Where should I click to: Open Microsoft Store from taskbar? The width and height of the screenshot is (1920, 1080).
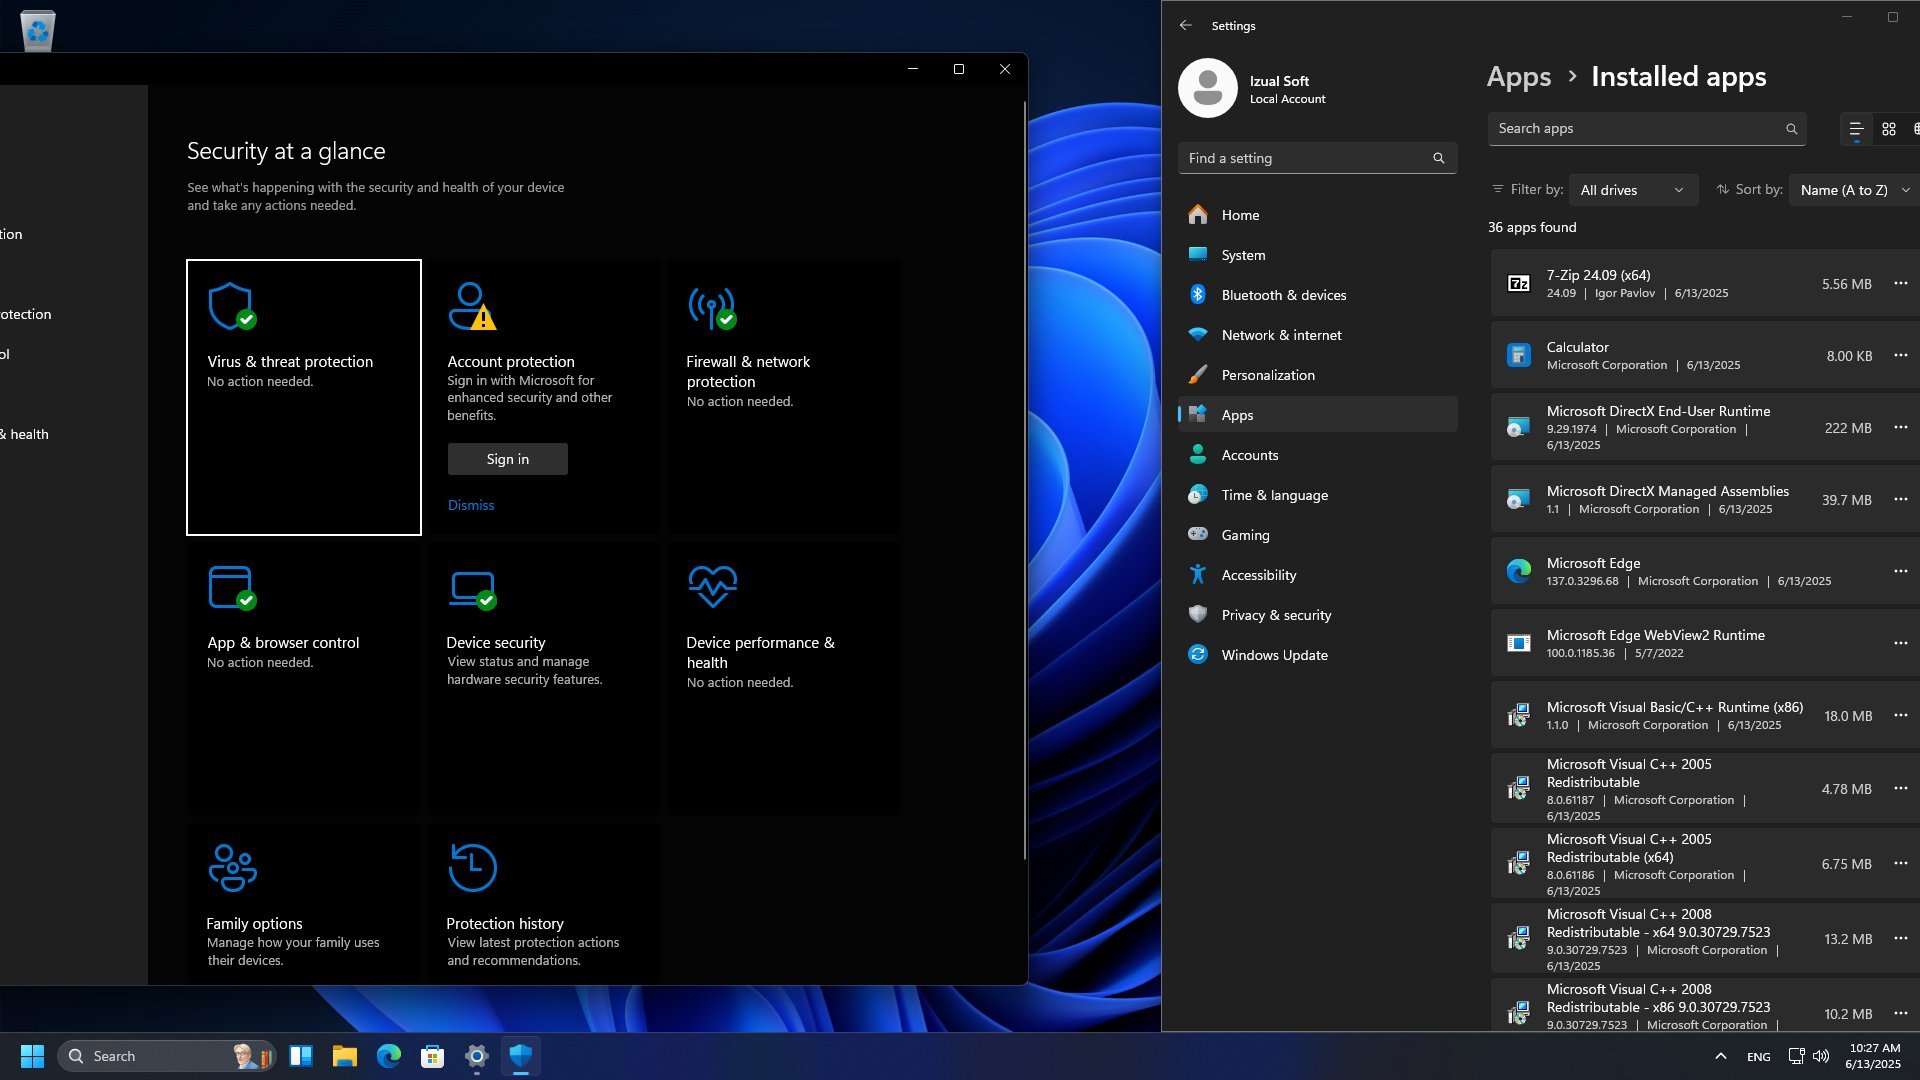point(433,1056)
